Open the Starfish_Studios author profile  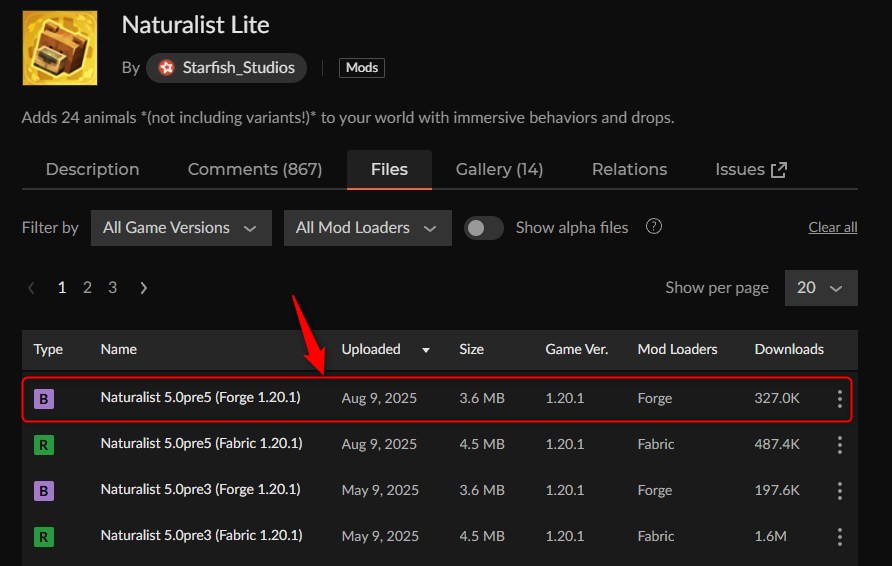coord(227,68)
